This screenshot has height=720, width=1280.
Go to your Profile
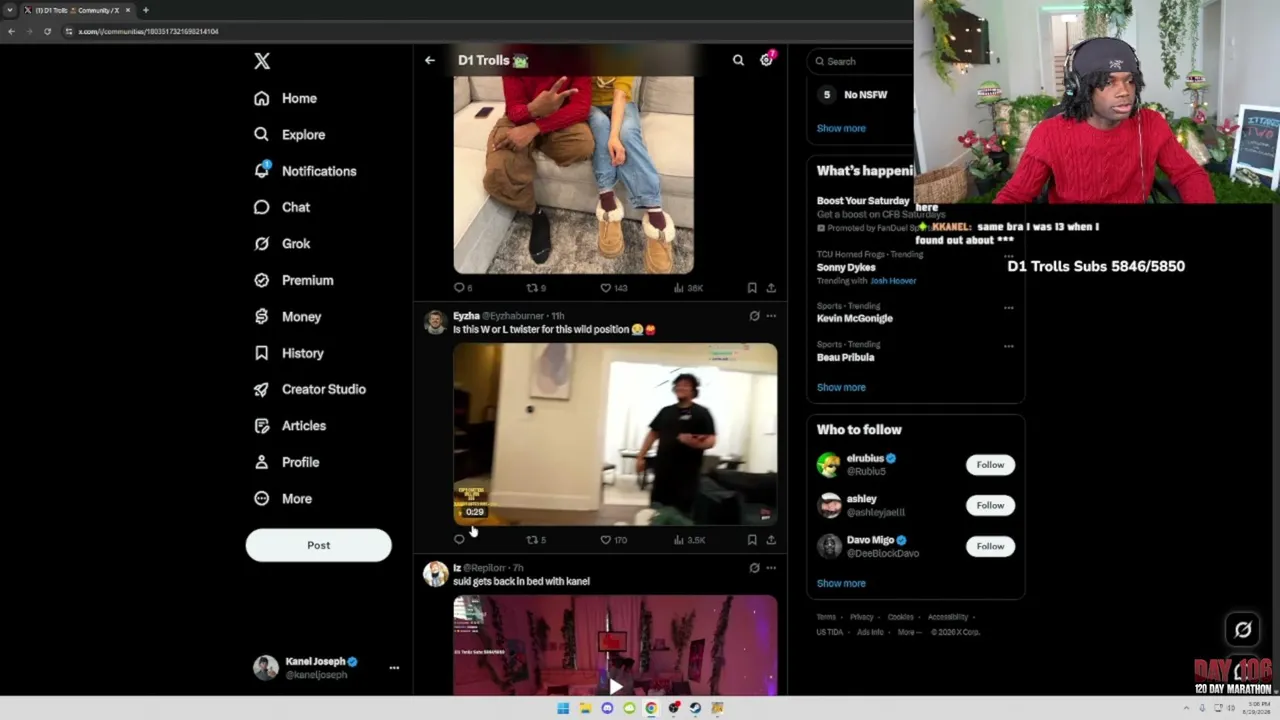click(x=287, y=462)
